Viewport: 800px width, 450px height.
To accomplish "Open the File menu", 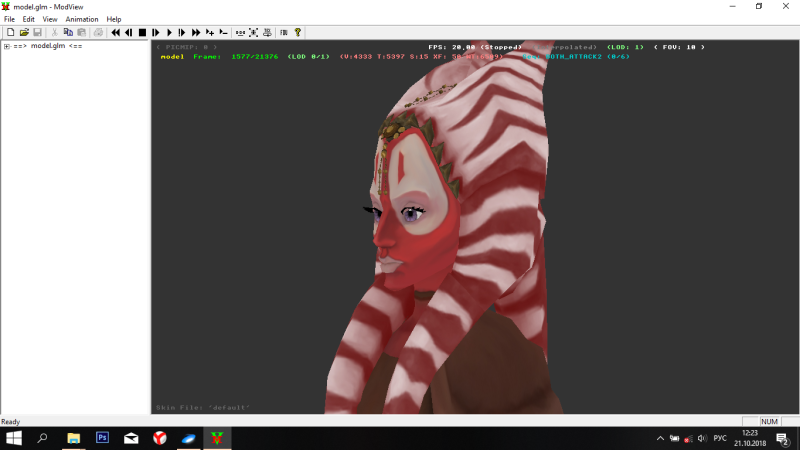I will 9,19.
